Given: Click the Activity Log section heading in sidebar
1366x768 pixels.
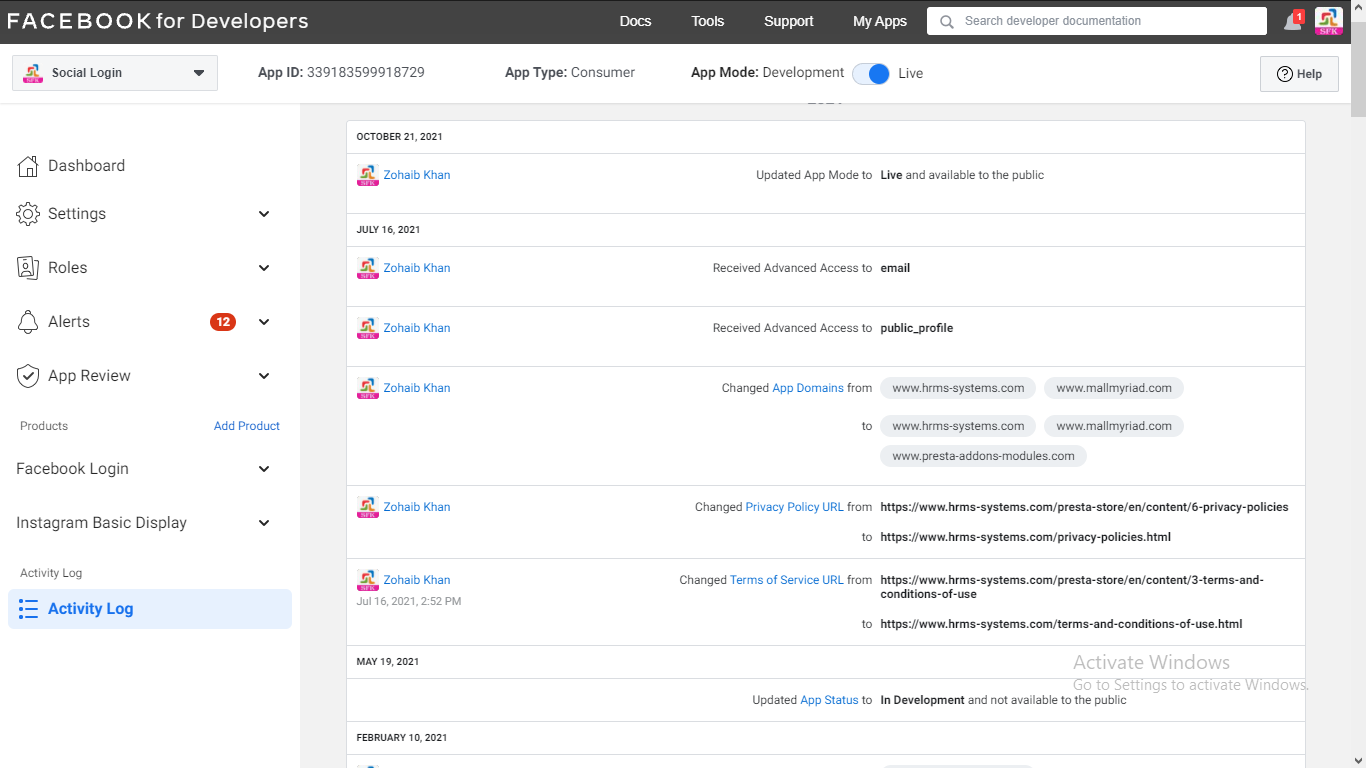Looking at the screenshot, I should [51, 573].
